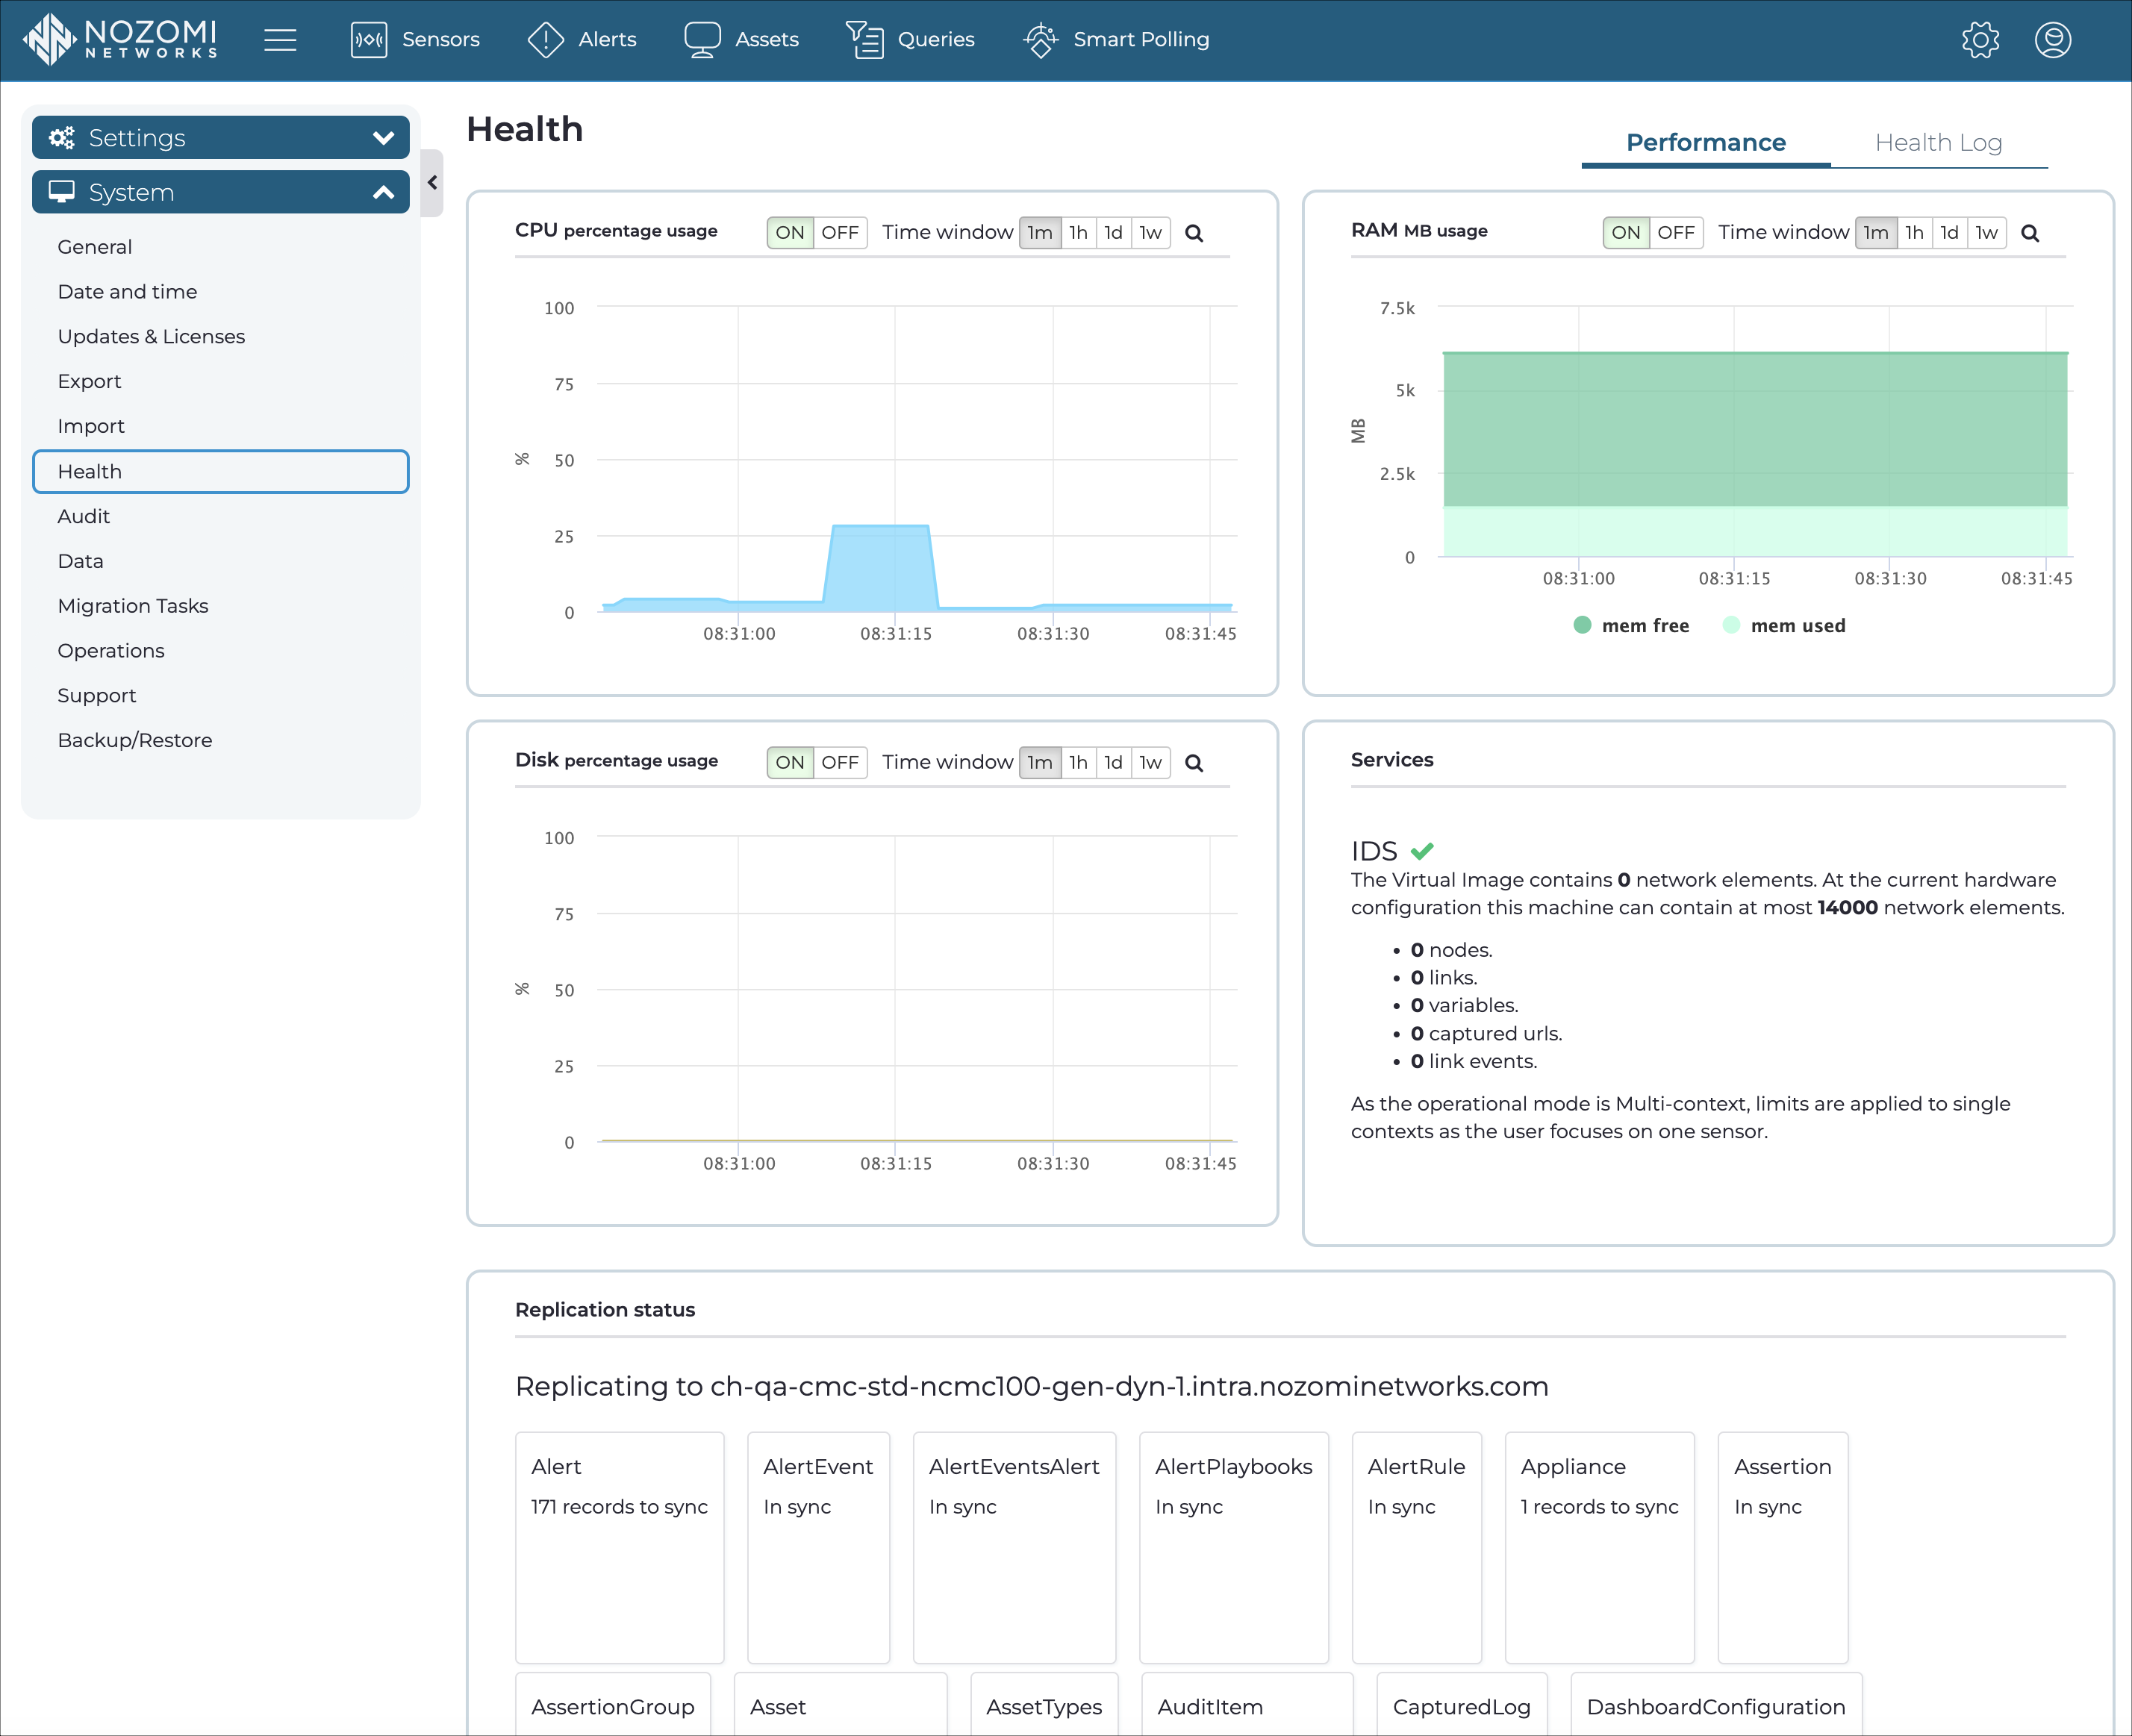The height and width of the screenshot is (1736, 2132).
Task: Click the Assets monitor icon
Action: click(x=702, y=40)
